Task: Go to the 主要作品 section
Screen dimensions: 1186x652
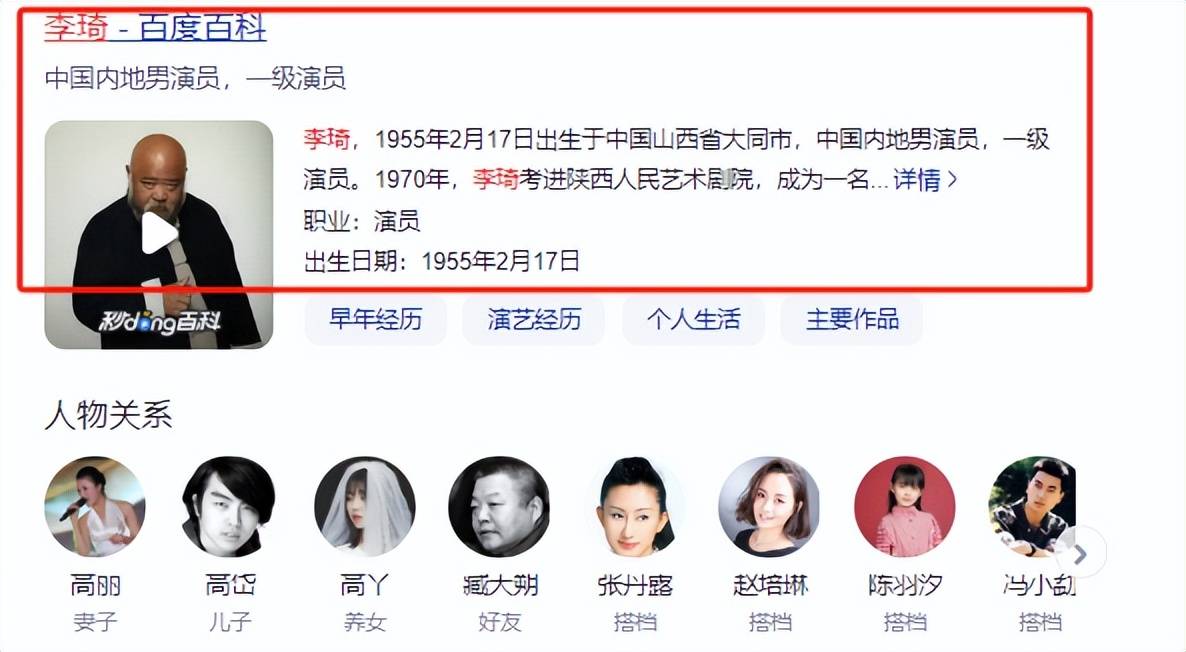Action: pos(852,320)
